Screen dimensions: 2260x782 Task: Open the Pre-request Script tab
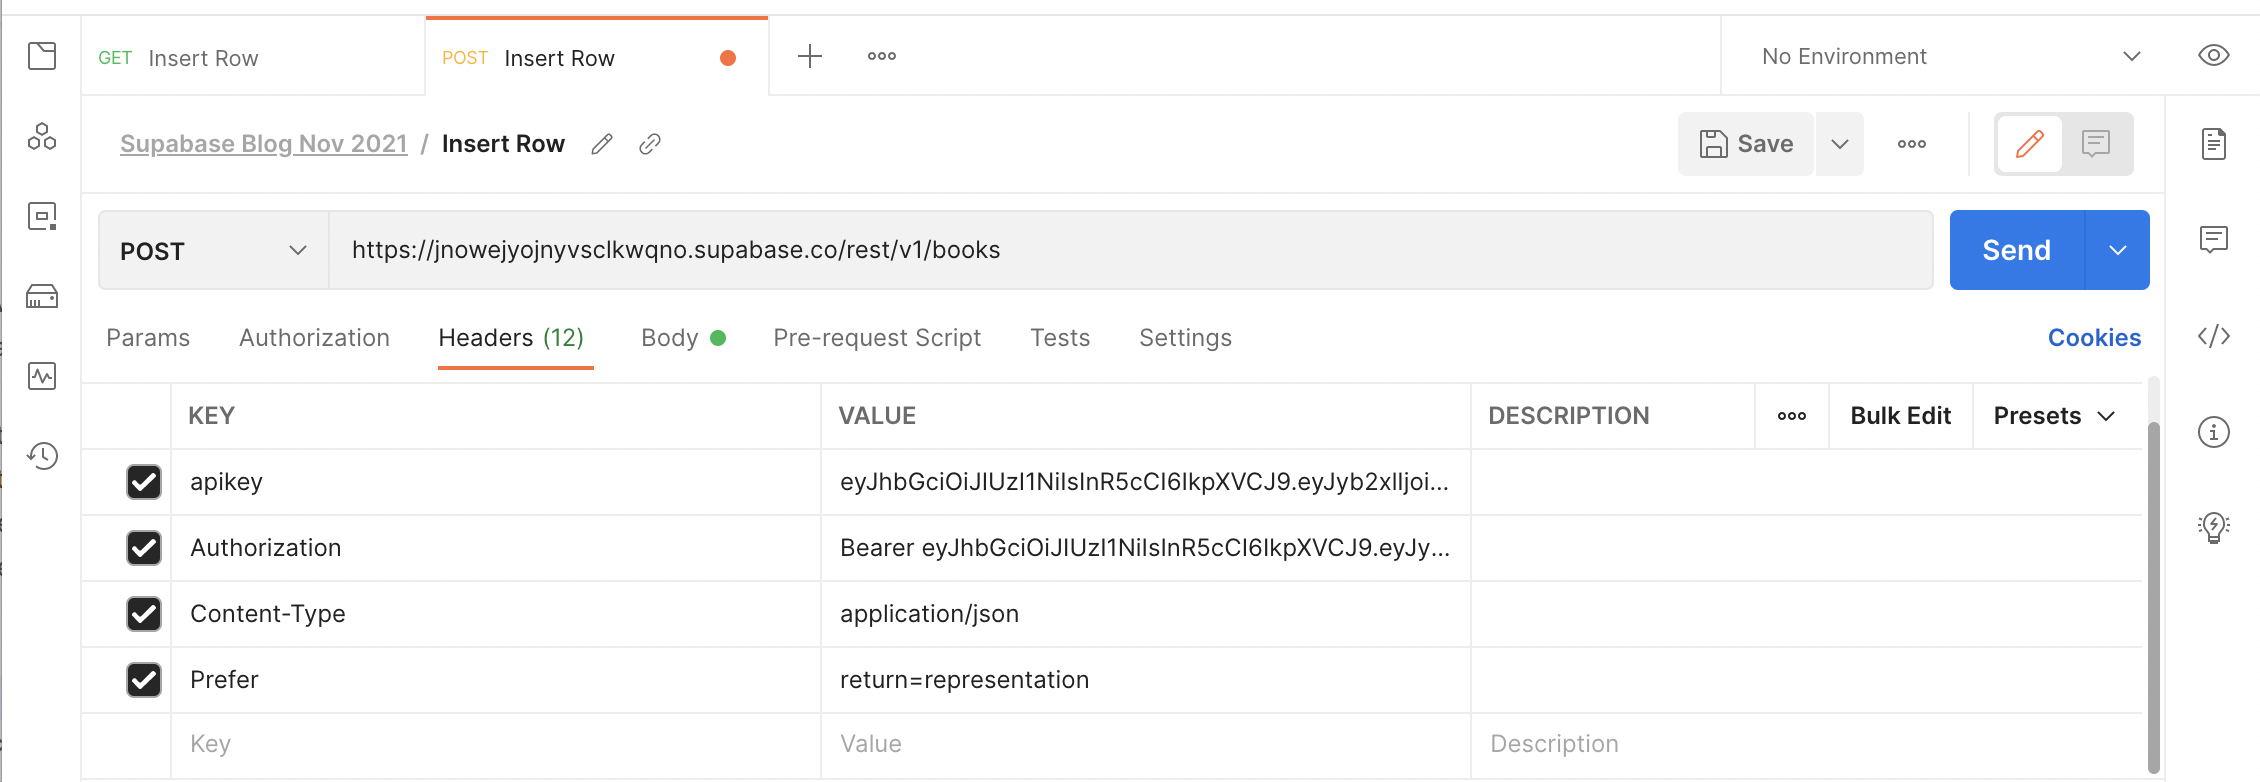(877, 338)
